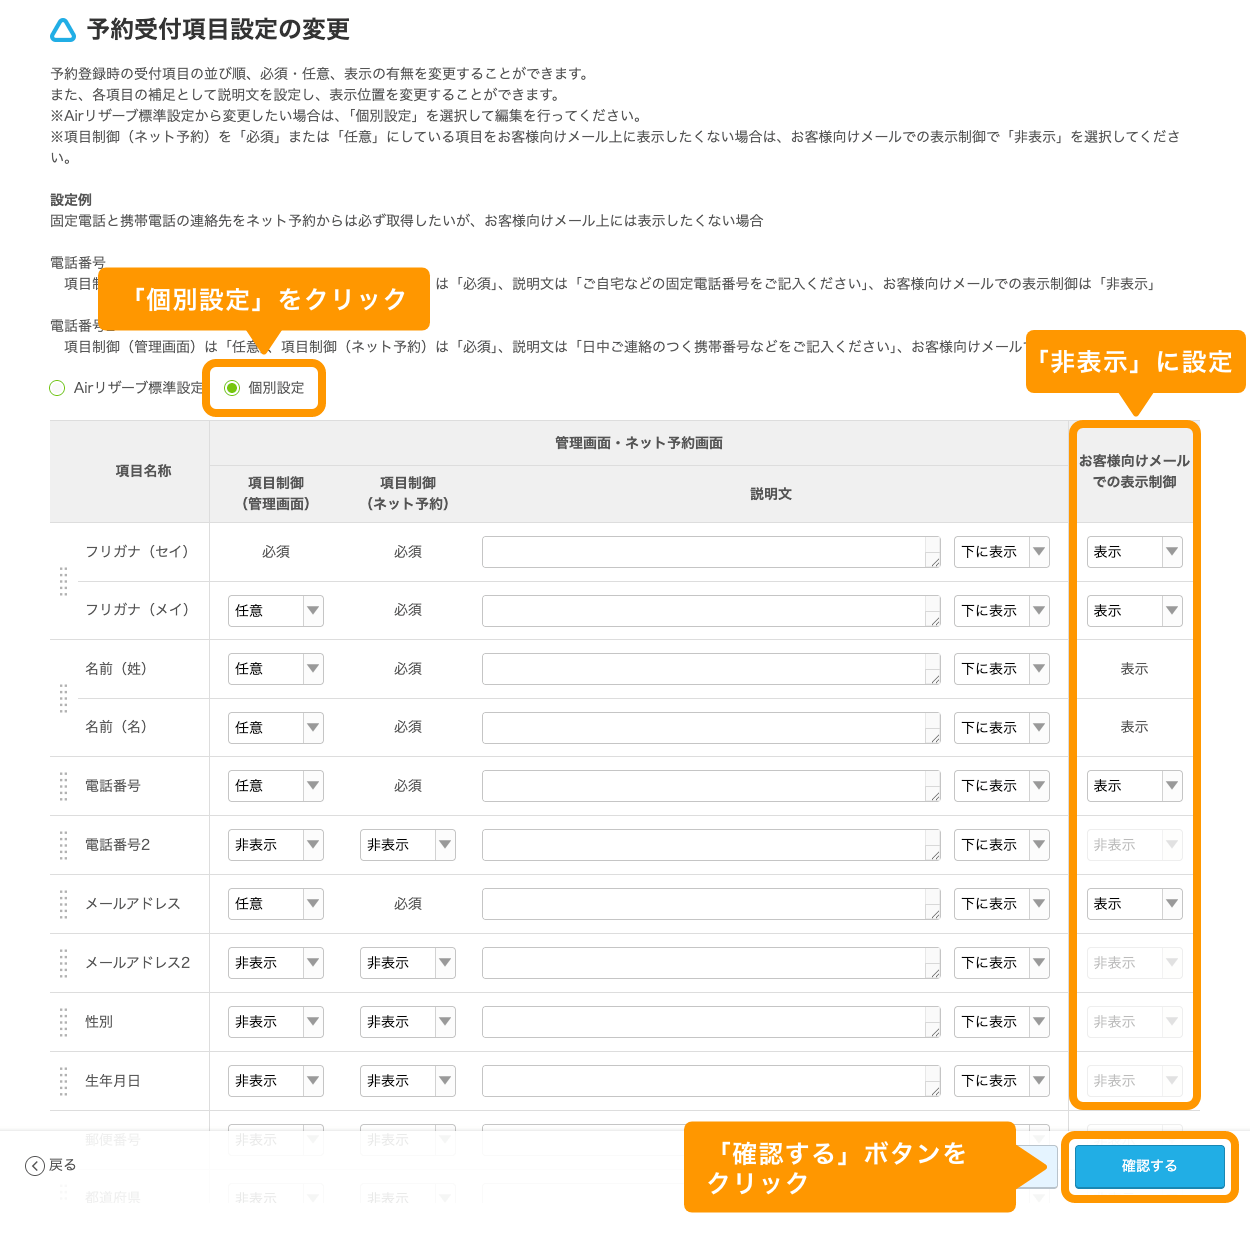Open the 非表示 dropdown for 性別 net reservation

pos(407,1022)
